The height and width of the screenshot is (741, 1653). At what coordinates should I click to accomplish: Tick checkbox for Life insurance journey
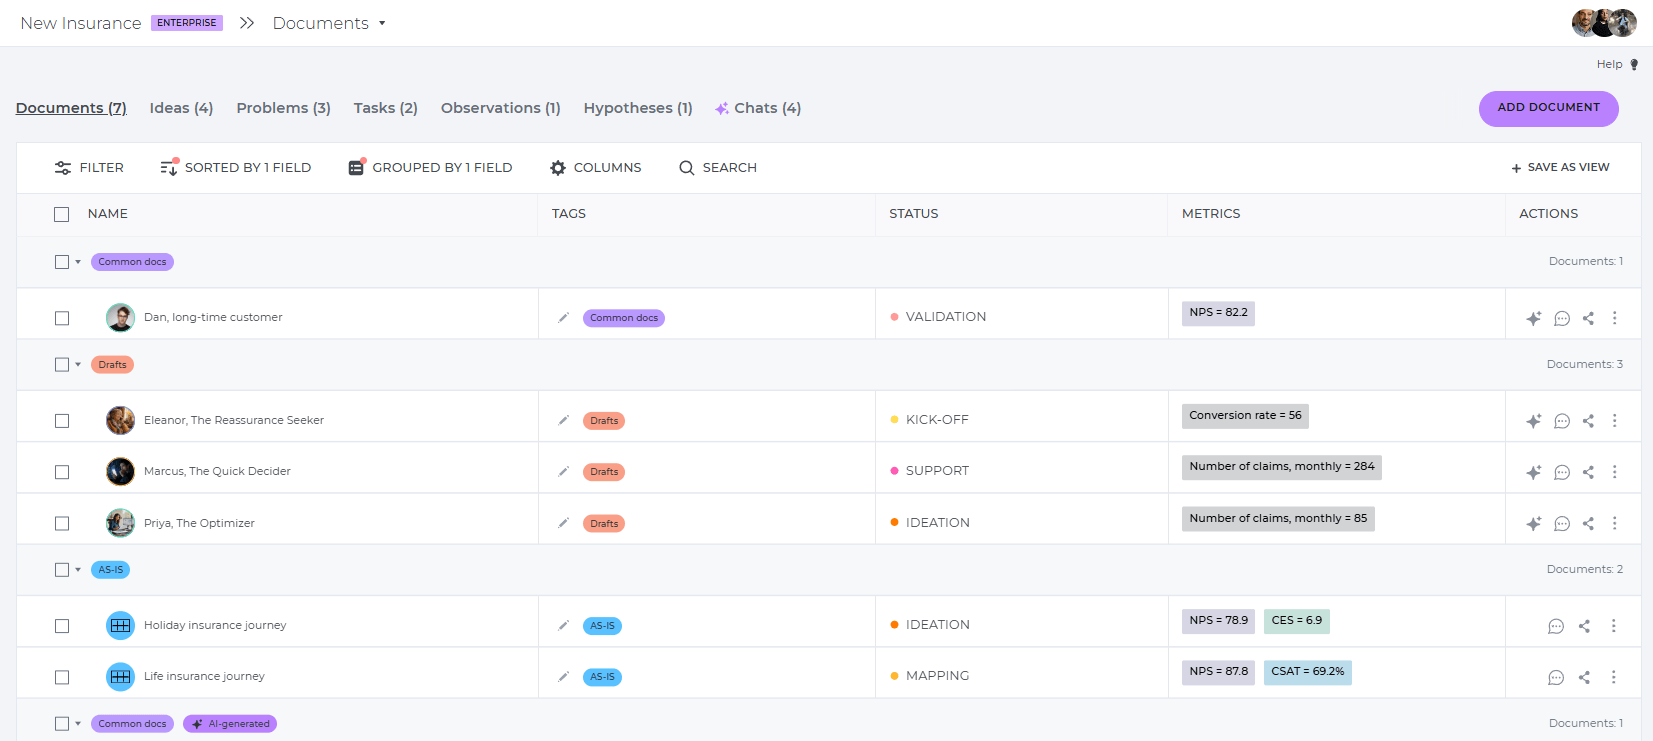tap(62, 677)
